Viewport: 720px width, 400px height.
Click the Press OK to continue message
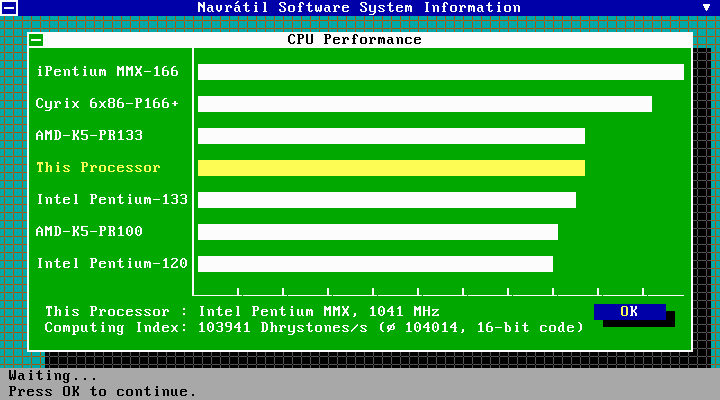point(102,392)
